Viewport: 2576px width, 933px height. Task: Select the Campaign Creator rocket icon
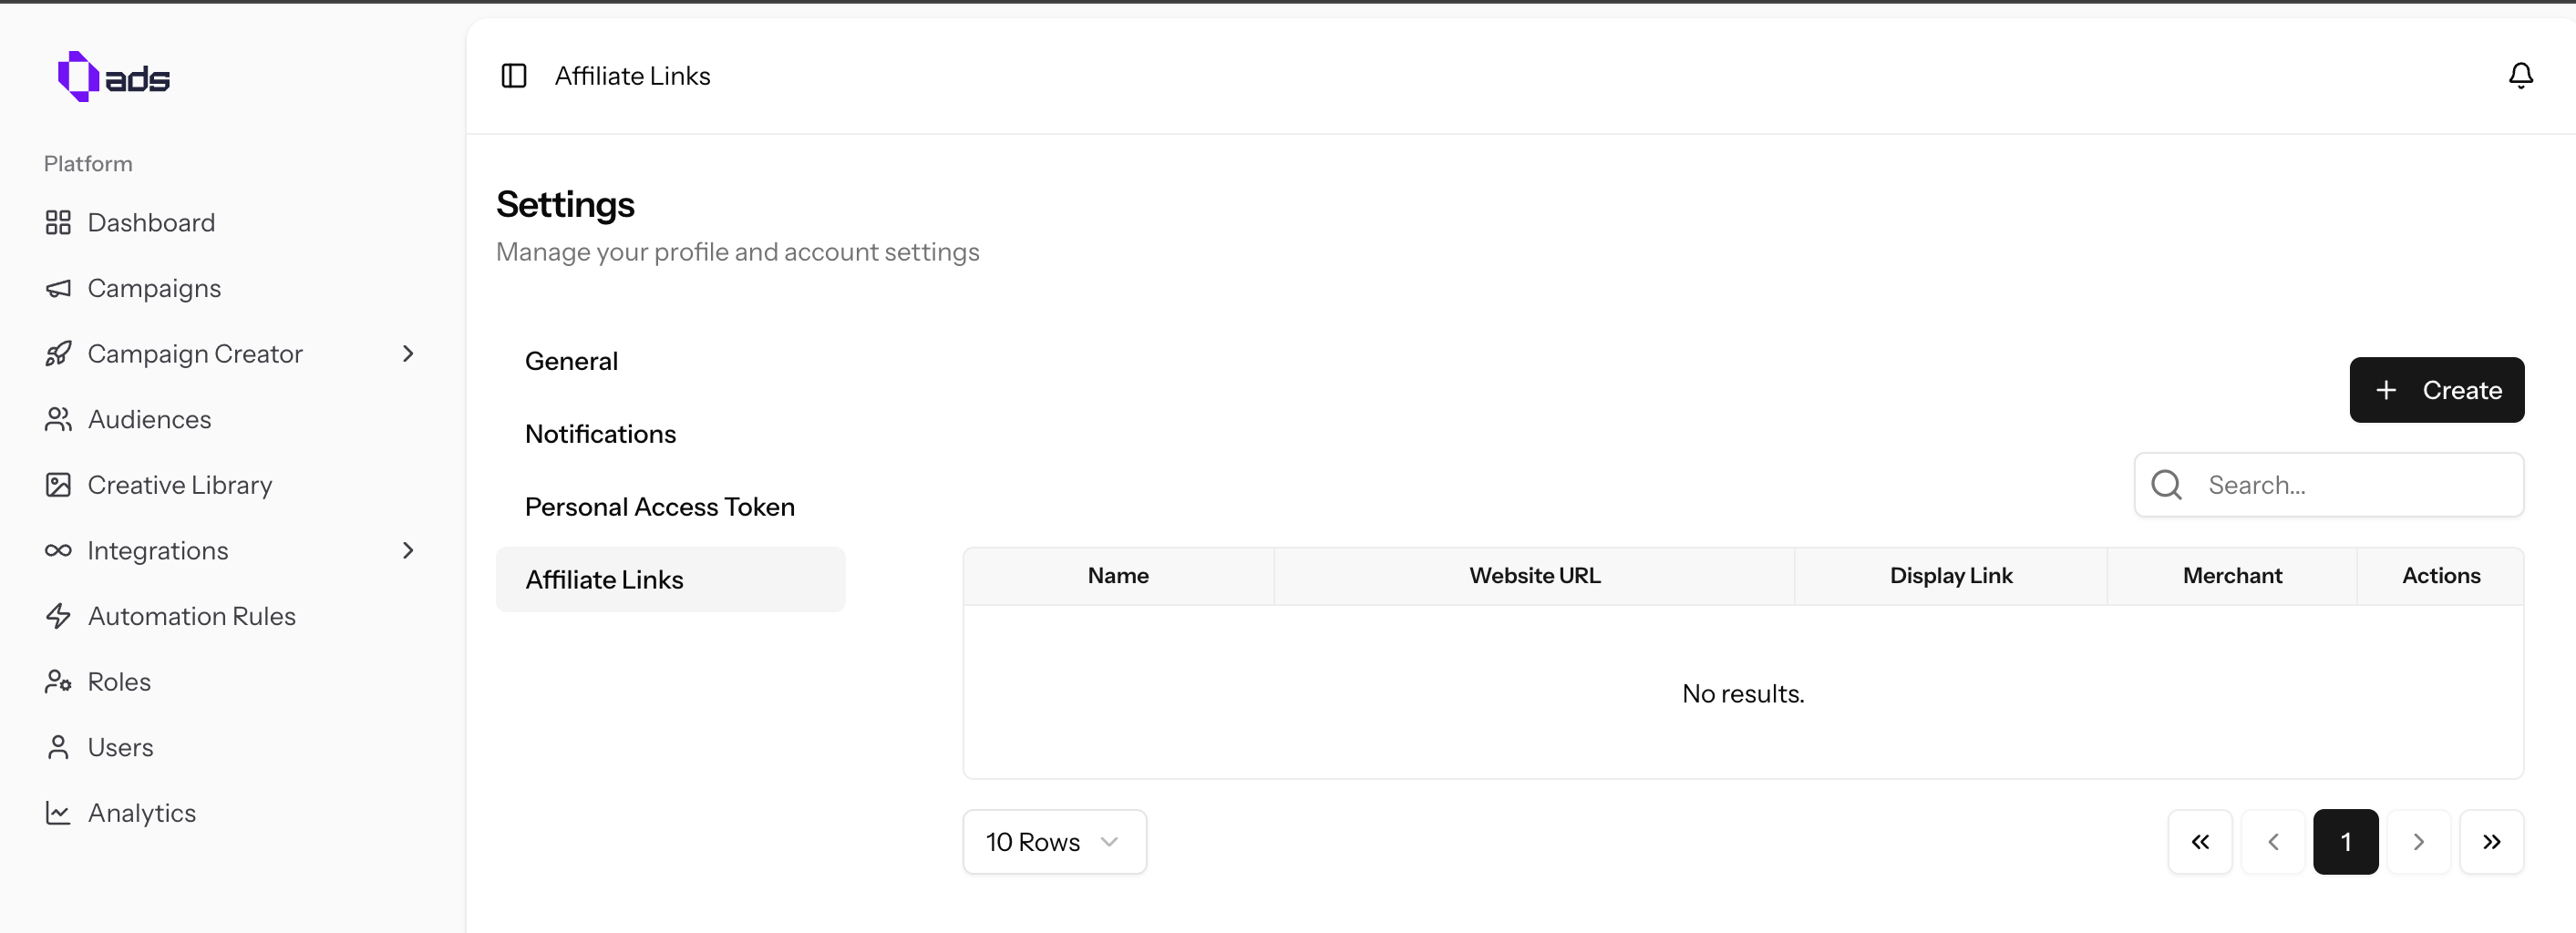58,353
